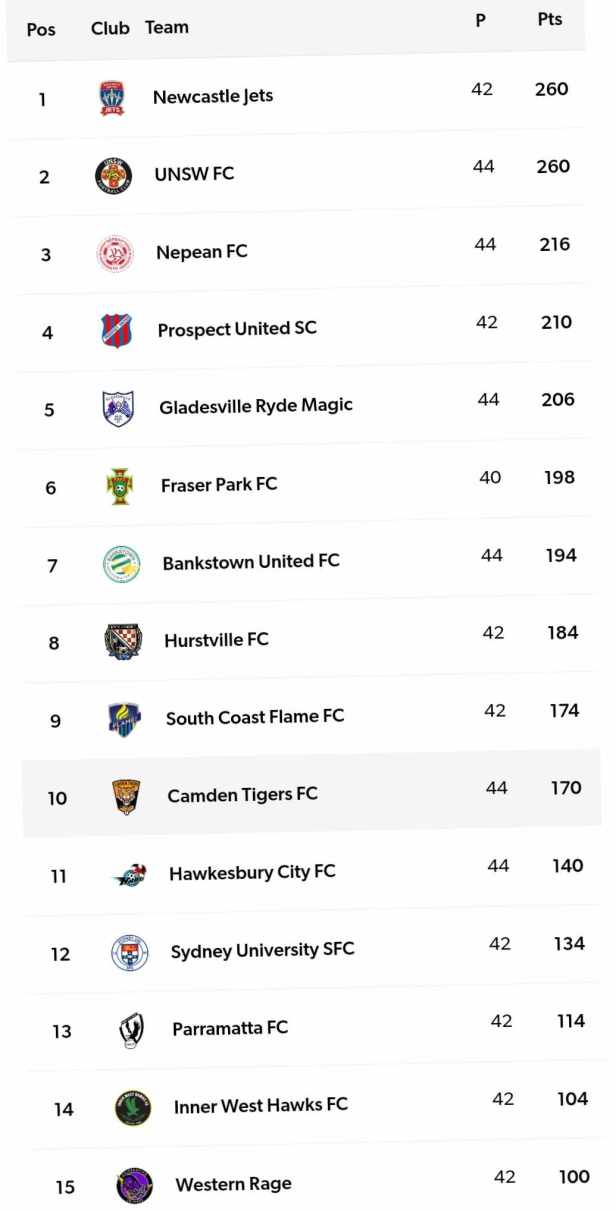Sort table by the Pts column header
616x1212 pixels.
click(x=550, y=19)
